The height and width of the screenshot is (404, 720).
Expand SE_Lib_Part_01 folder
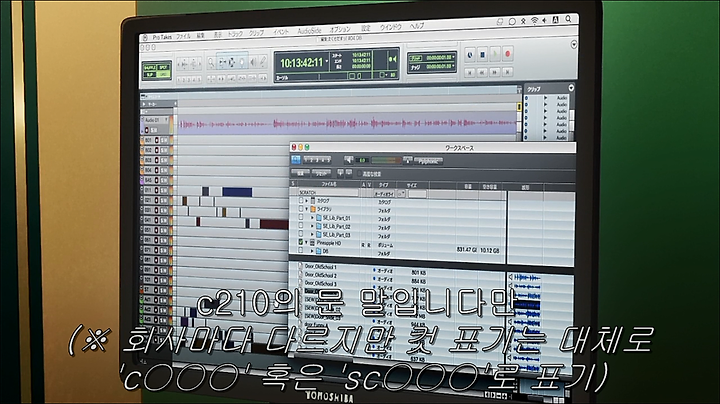[312, 218]
